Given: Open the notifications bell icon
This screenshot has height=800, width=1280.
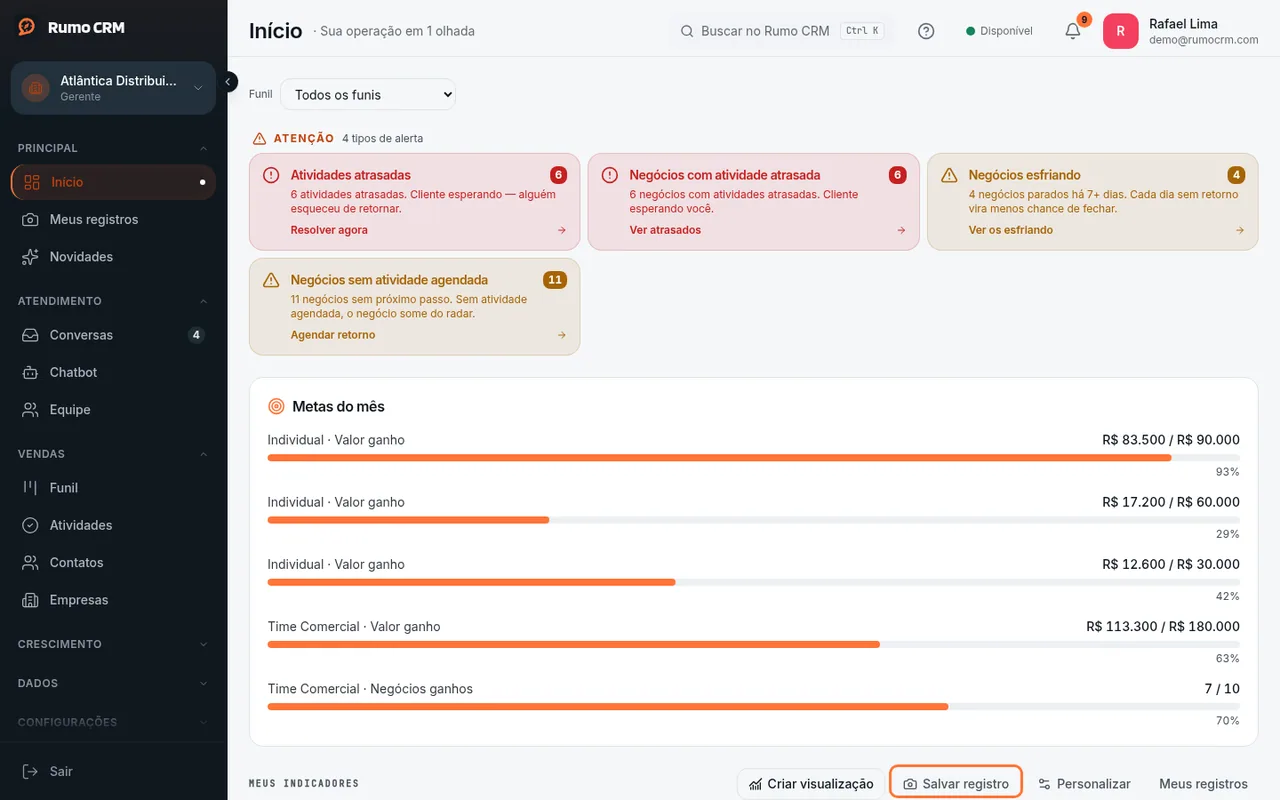Looking at the screenshot, I should pyautogui.click(x=1072, y=31).
